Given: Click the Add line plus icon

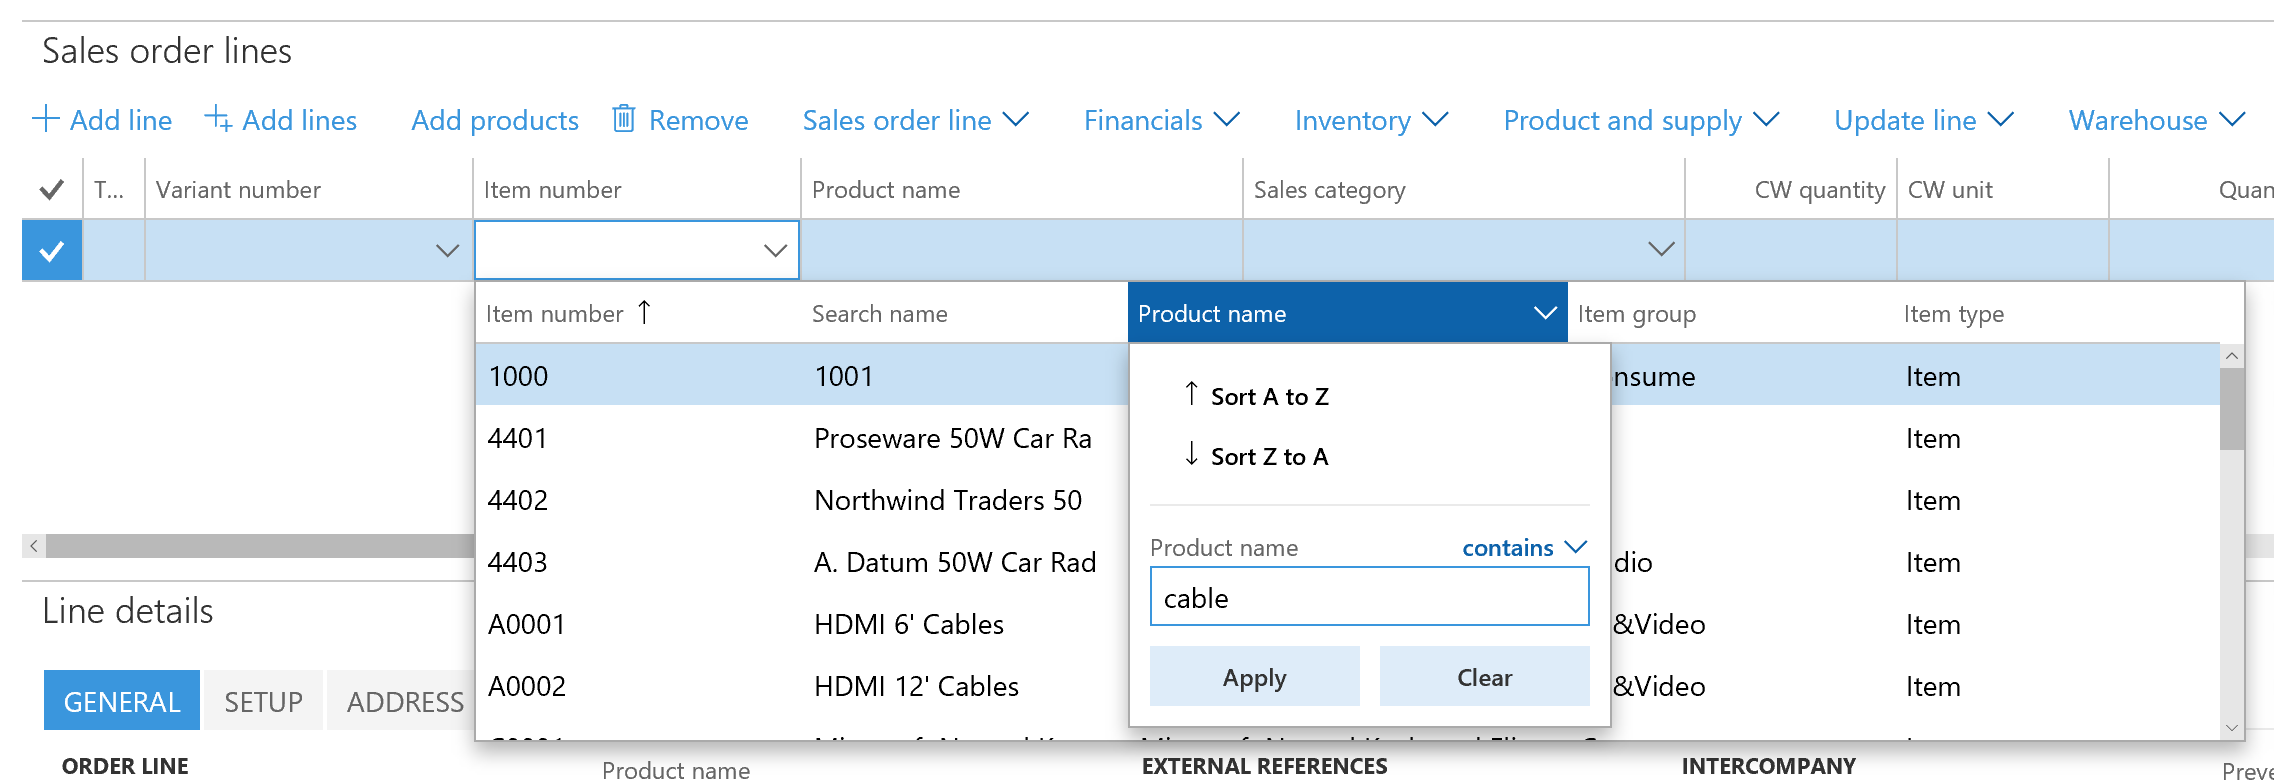Looking at the screenshot, I should (x=46, y=120).
